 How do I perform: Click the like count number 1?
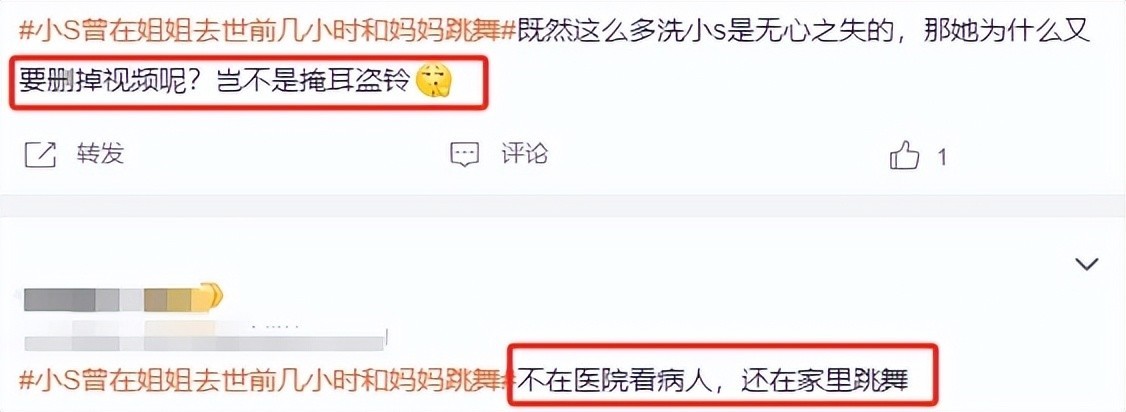pos(942,156)
